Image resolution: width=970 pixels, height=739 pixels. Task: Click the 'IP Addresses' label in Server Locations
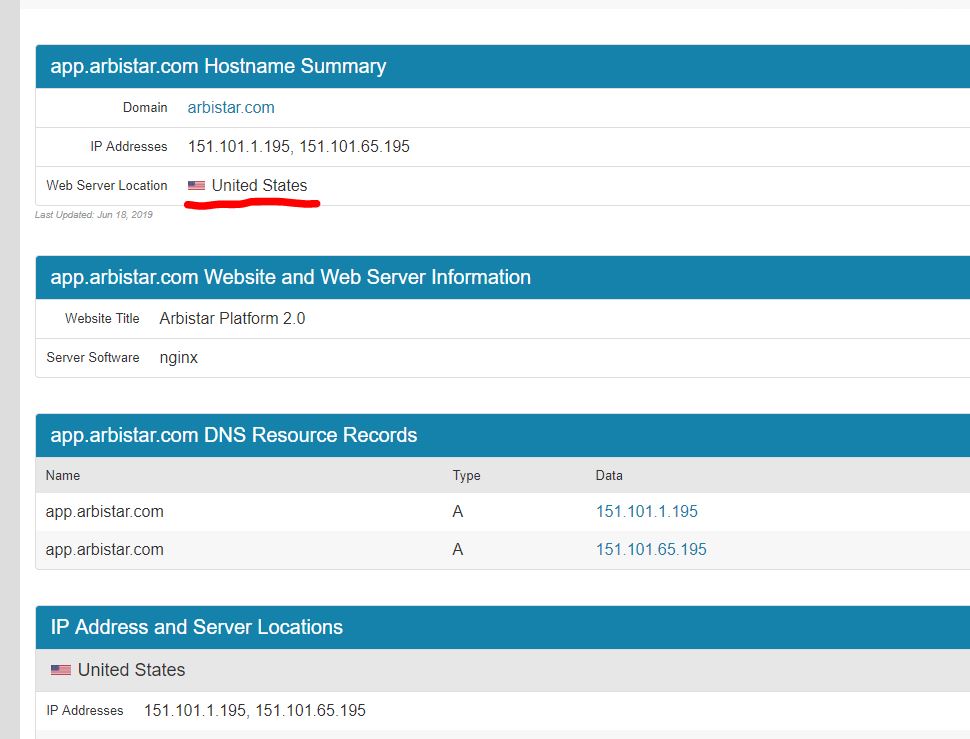pyautogui.click(x=85, y=711)
